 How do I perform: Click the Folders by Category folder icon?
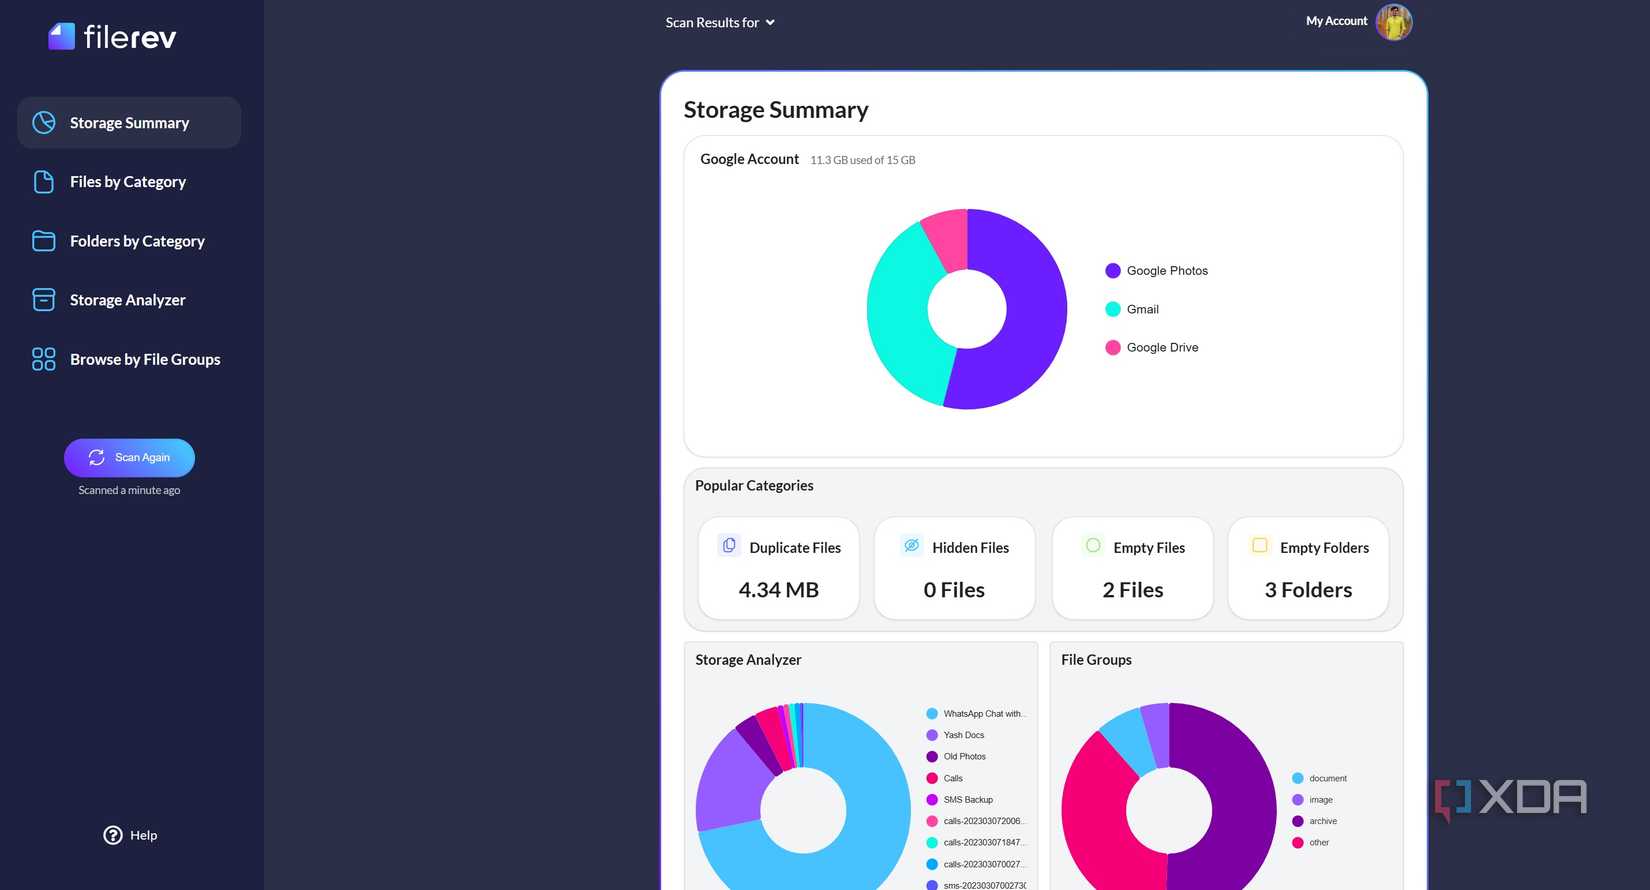[x=44, y=241]
